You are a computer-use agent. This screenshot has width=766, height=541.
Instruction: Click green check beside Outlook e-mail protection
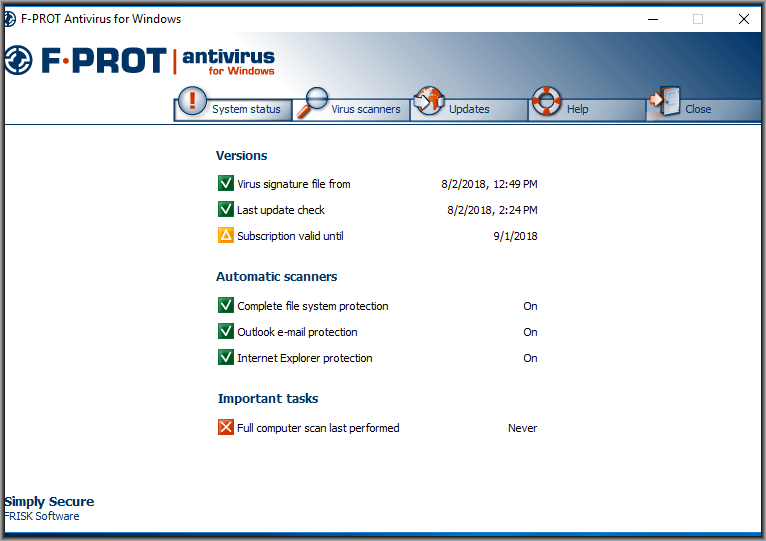[x=226, y=331]
